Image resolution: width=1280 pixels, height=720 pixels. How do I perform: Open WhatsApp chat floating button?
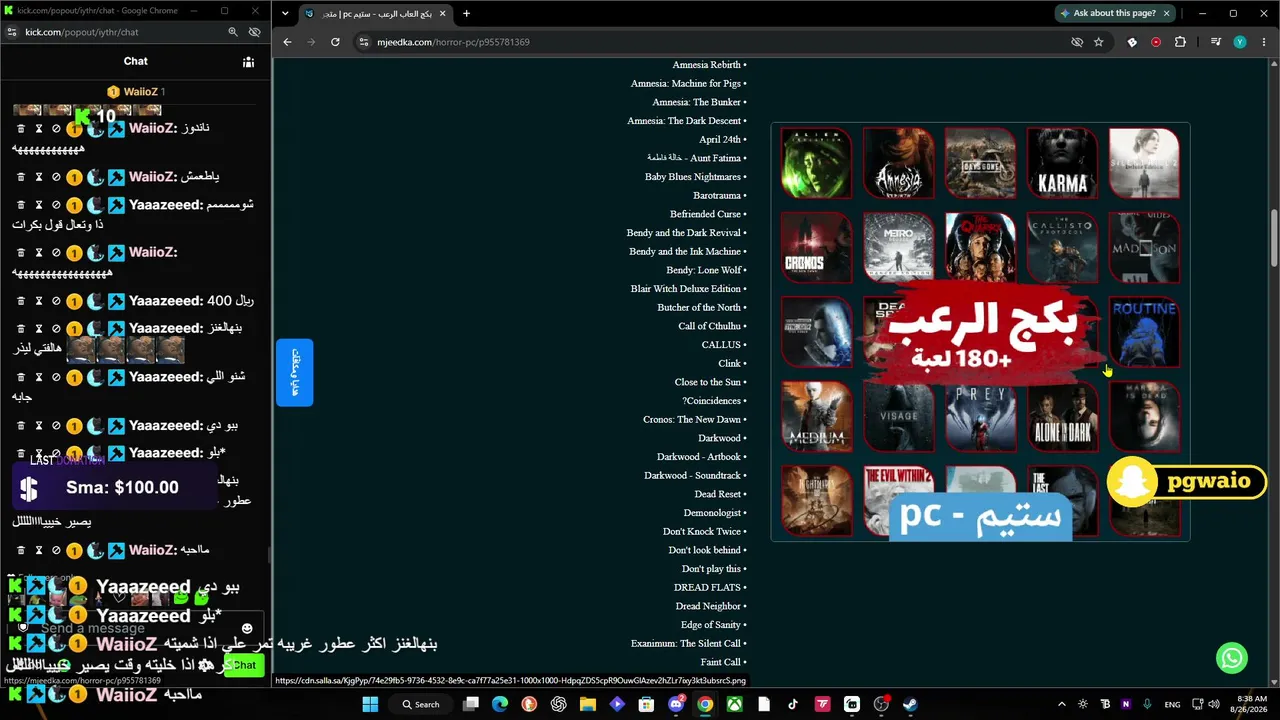pyautogui.click(x=1232, y=658)
